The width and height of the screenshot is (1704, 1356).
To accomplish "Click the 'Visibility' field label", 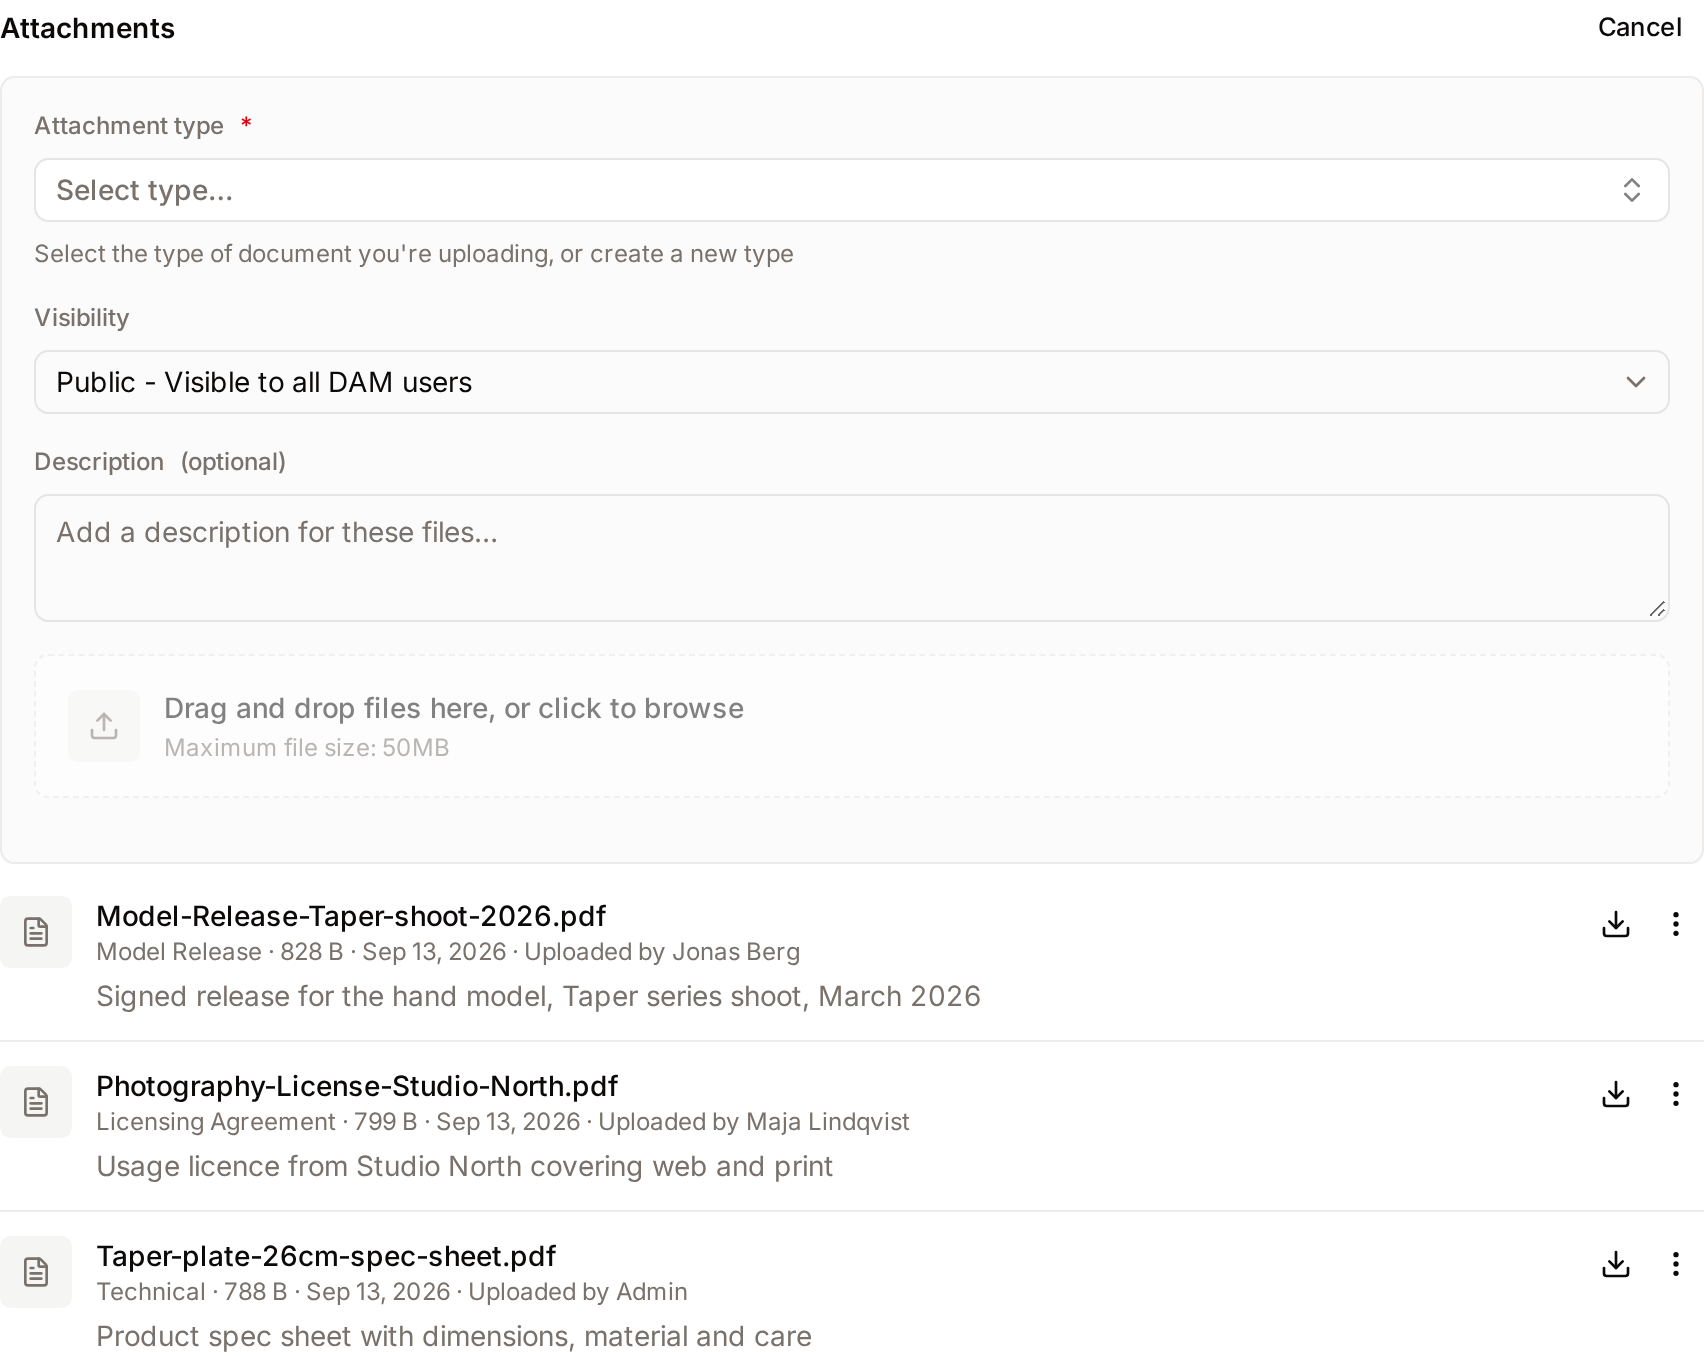I will [x=82, y=318].
